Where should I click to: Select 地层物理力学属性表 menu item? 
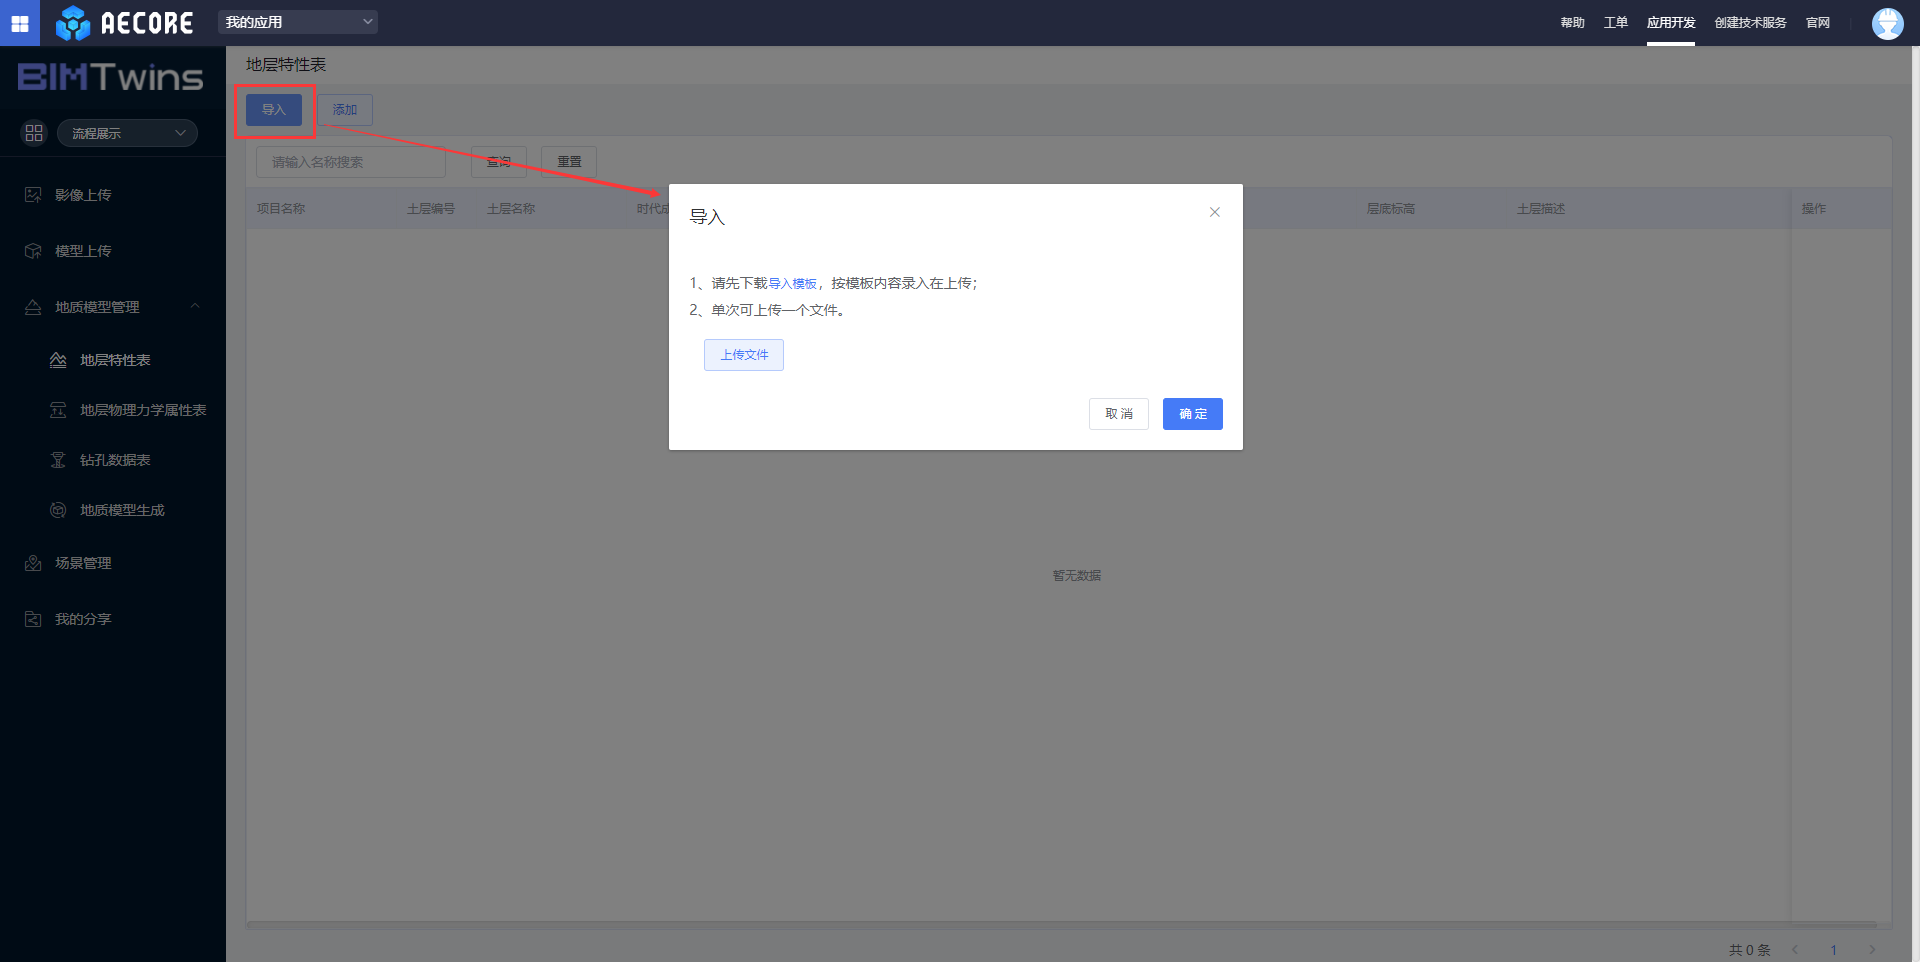pyautogui.click(x=143, y=410)
